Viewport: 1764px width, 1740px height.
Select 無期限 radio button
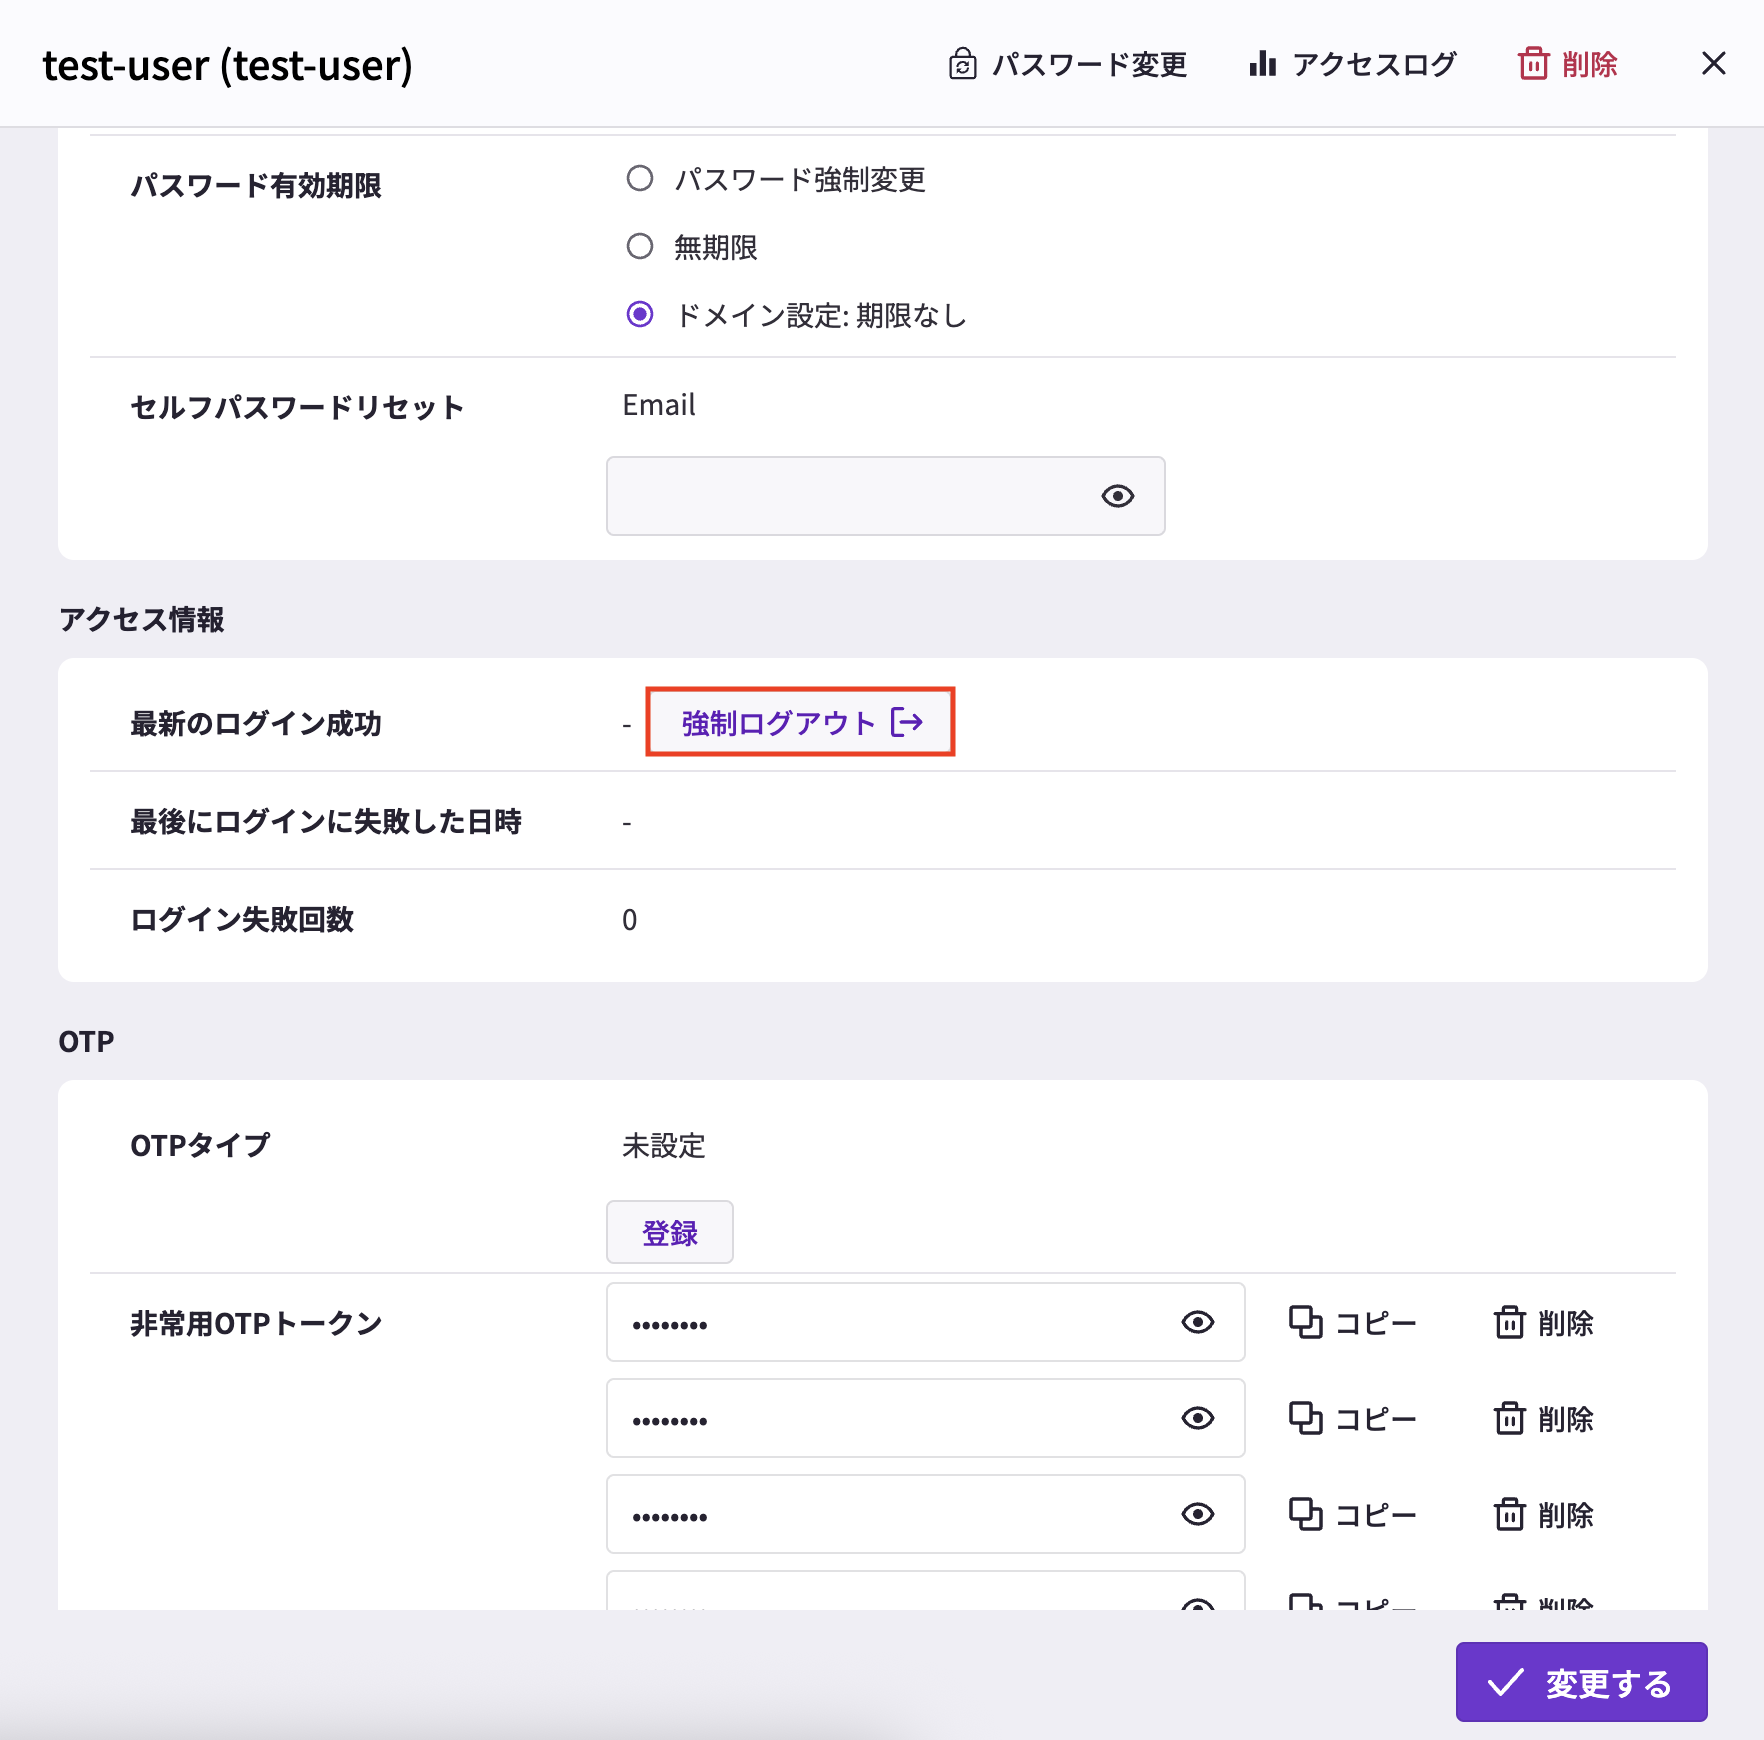[640, 247]
